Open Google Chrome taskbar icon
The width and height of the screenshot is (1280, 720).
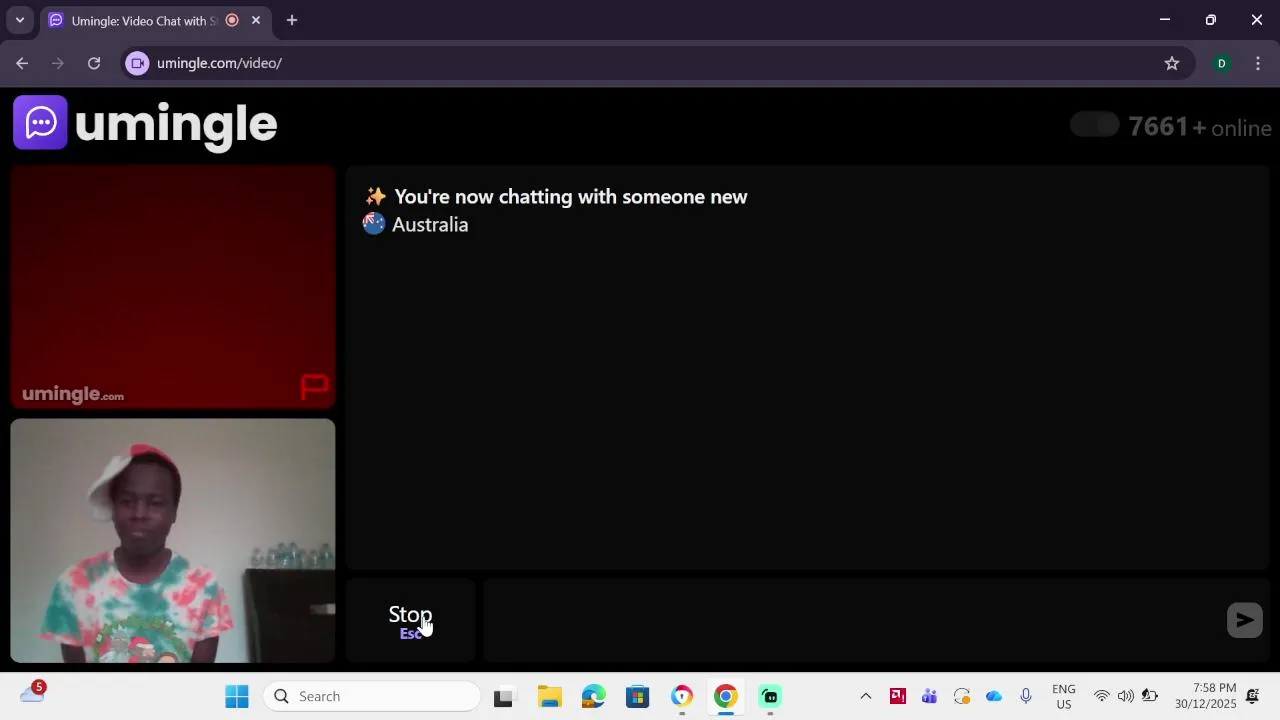pyautogui.click(x=726, y=696)
